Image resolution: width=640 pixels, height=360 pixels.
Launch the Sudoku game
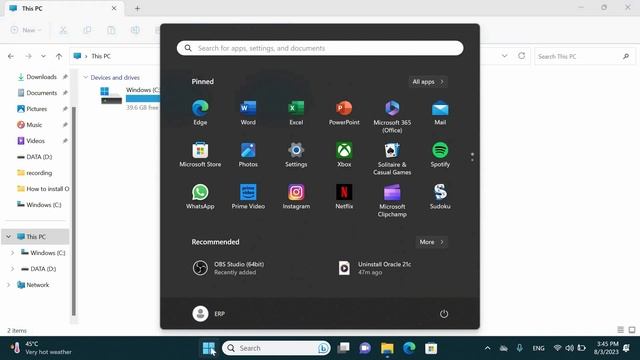pos(440,197)
